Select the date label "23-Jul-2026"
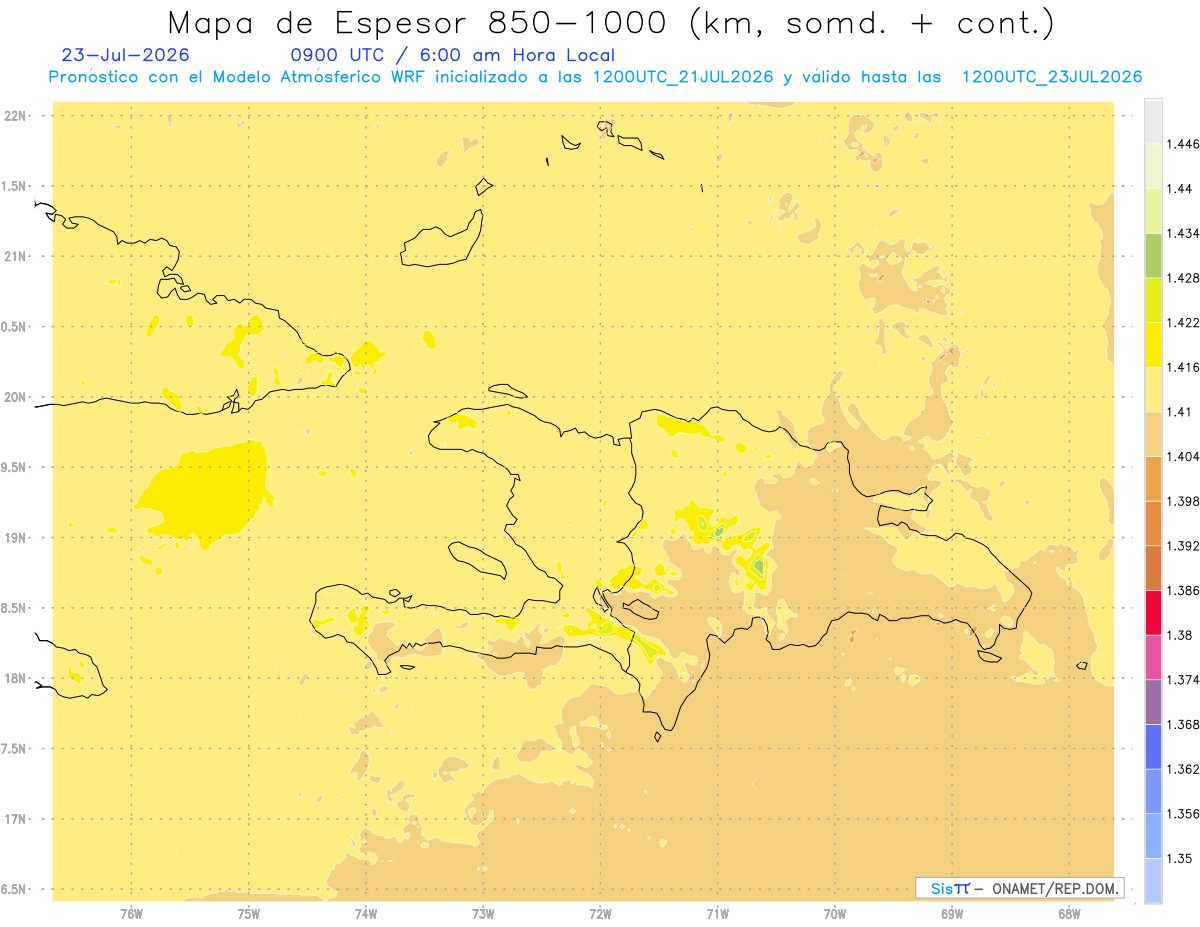Screen dimensions: 1200x927 (x=125, y=55)
